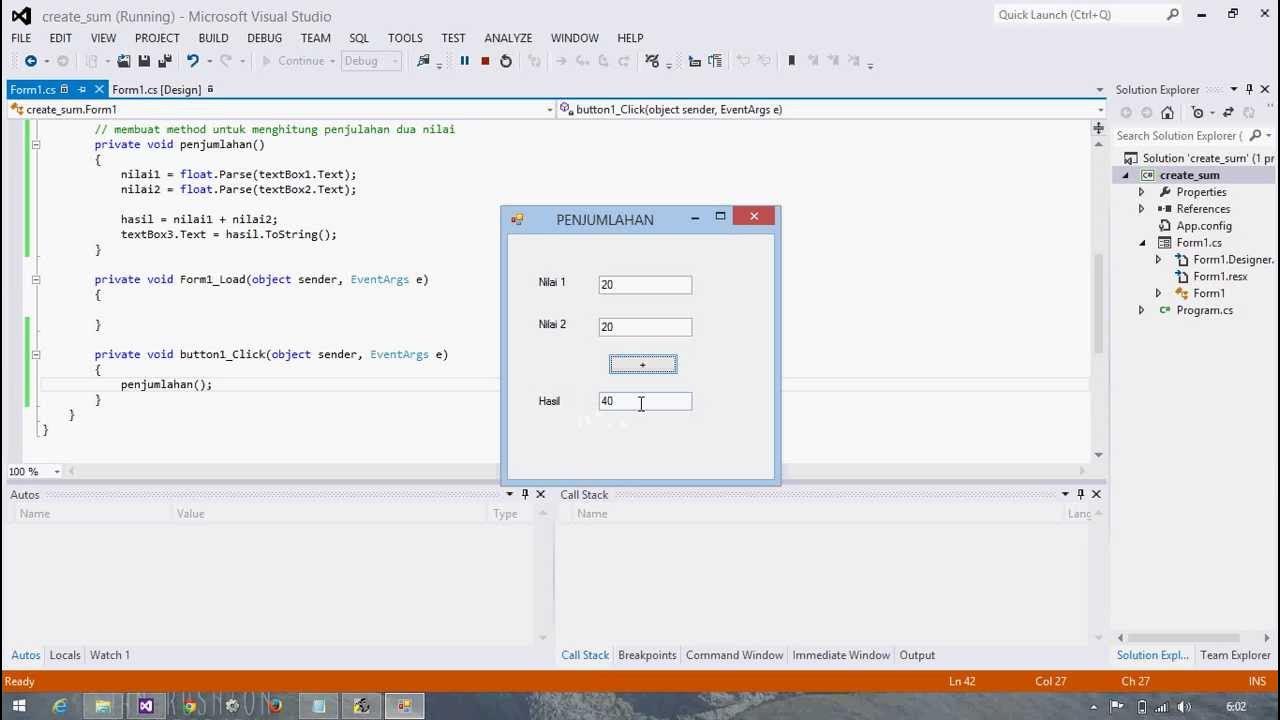Switch to the Team Explorer tab
The image size is (1280, 720).
(1235, 656)
